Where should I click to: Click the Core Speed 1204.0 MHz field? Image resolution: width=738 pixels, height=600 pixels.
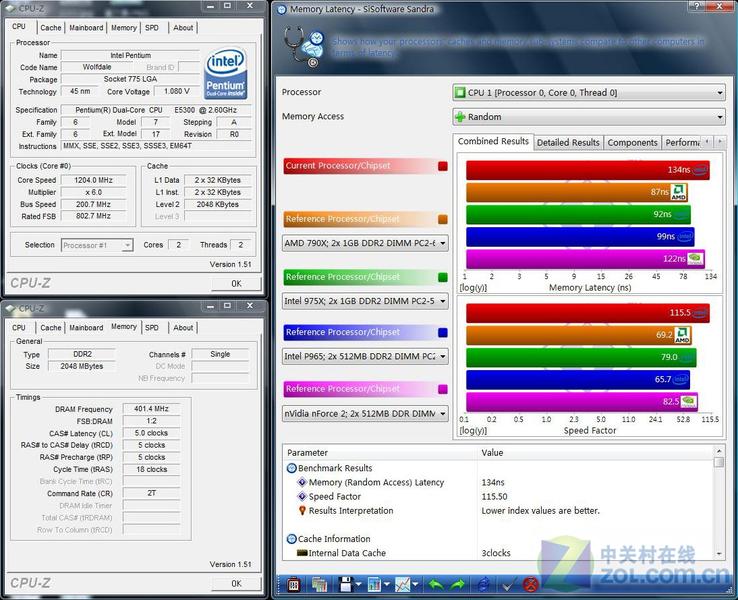pyautogui.click(x=93, y=180)
